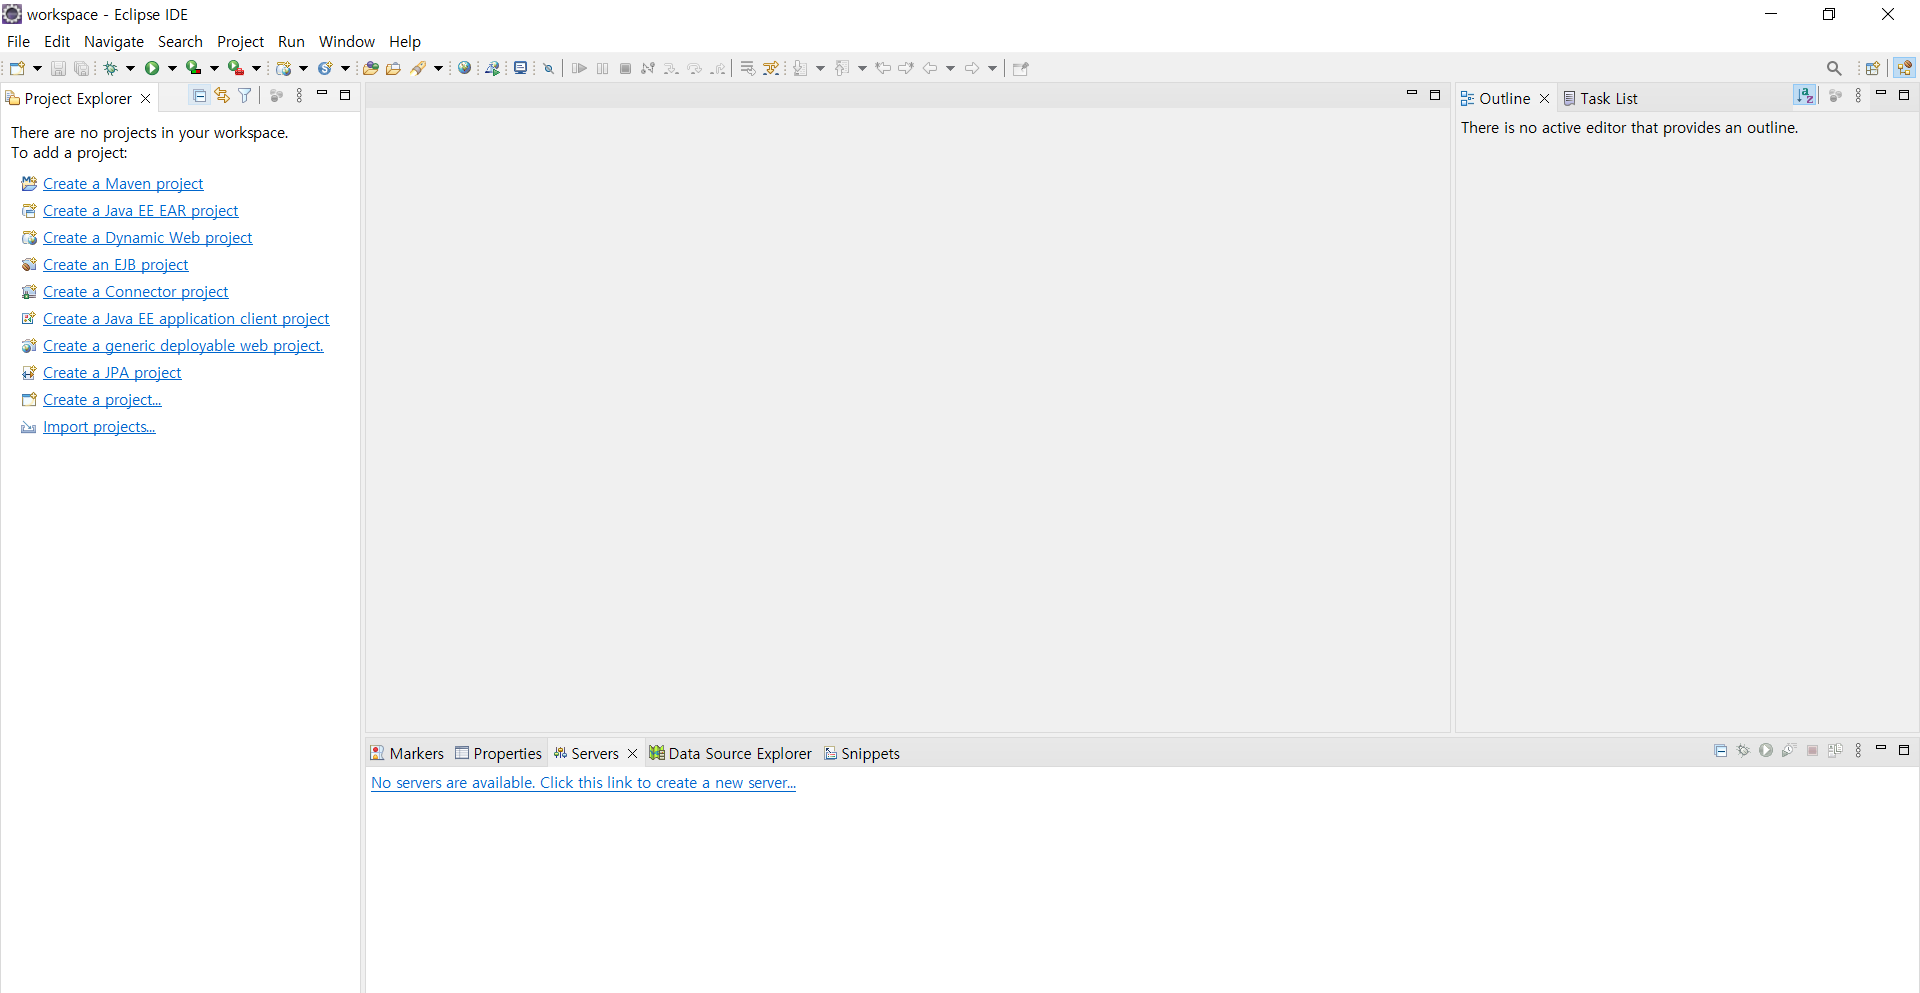Click the Launch Web Service wizard icon
The image size is (1920, 993).
pos(492,68)
